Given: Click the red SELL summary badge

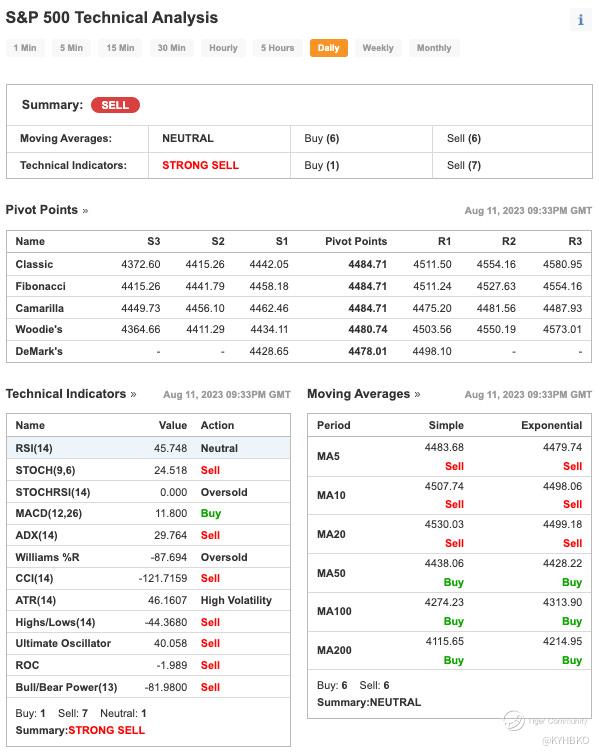Looking at the screenshot, I should (x=115, y=105).
